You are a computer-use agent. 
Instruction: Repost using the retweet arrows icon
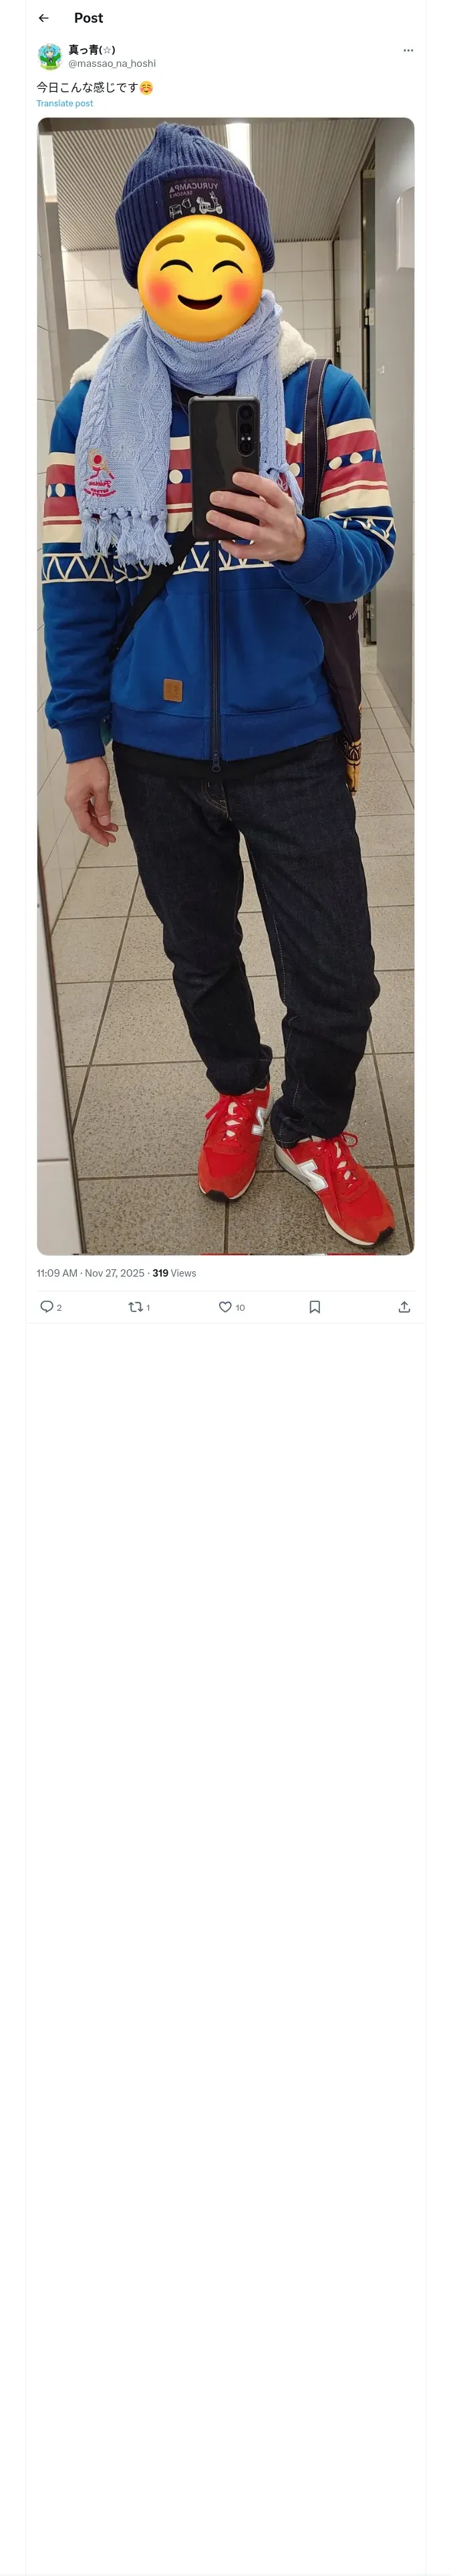pos(135,1306)
